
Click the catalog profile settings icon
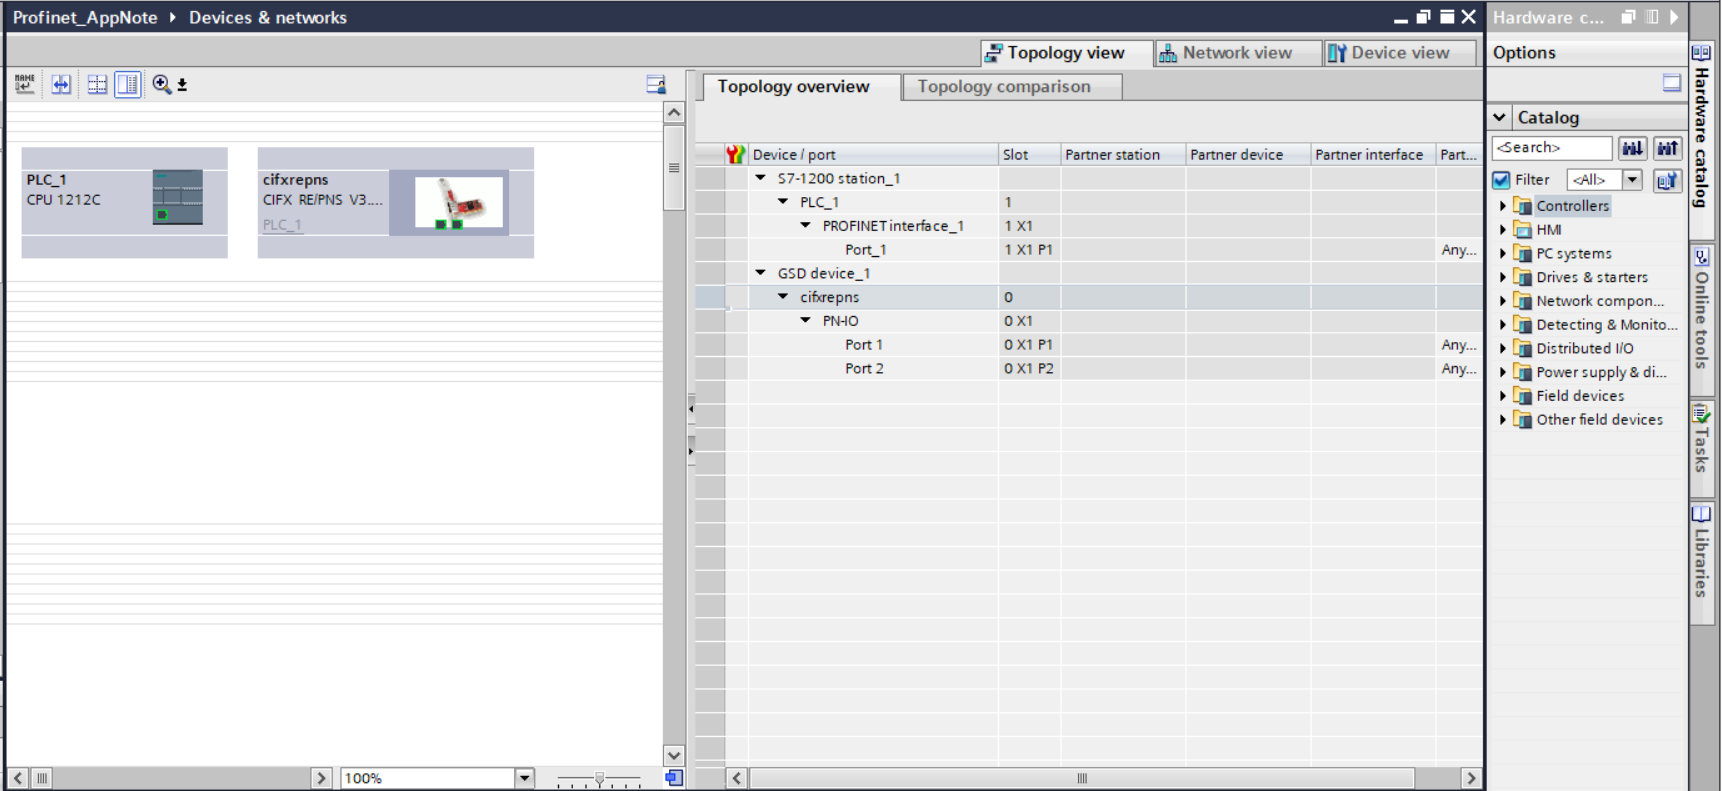pyautogui.click(x=1667, y=180)
